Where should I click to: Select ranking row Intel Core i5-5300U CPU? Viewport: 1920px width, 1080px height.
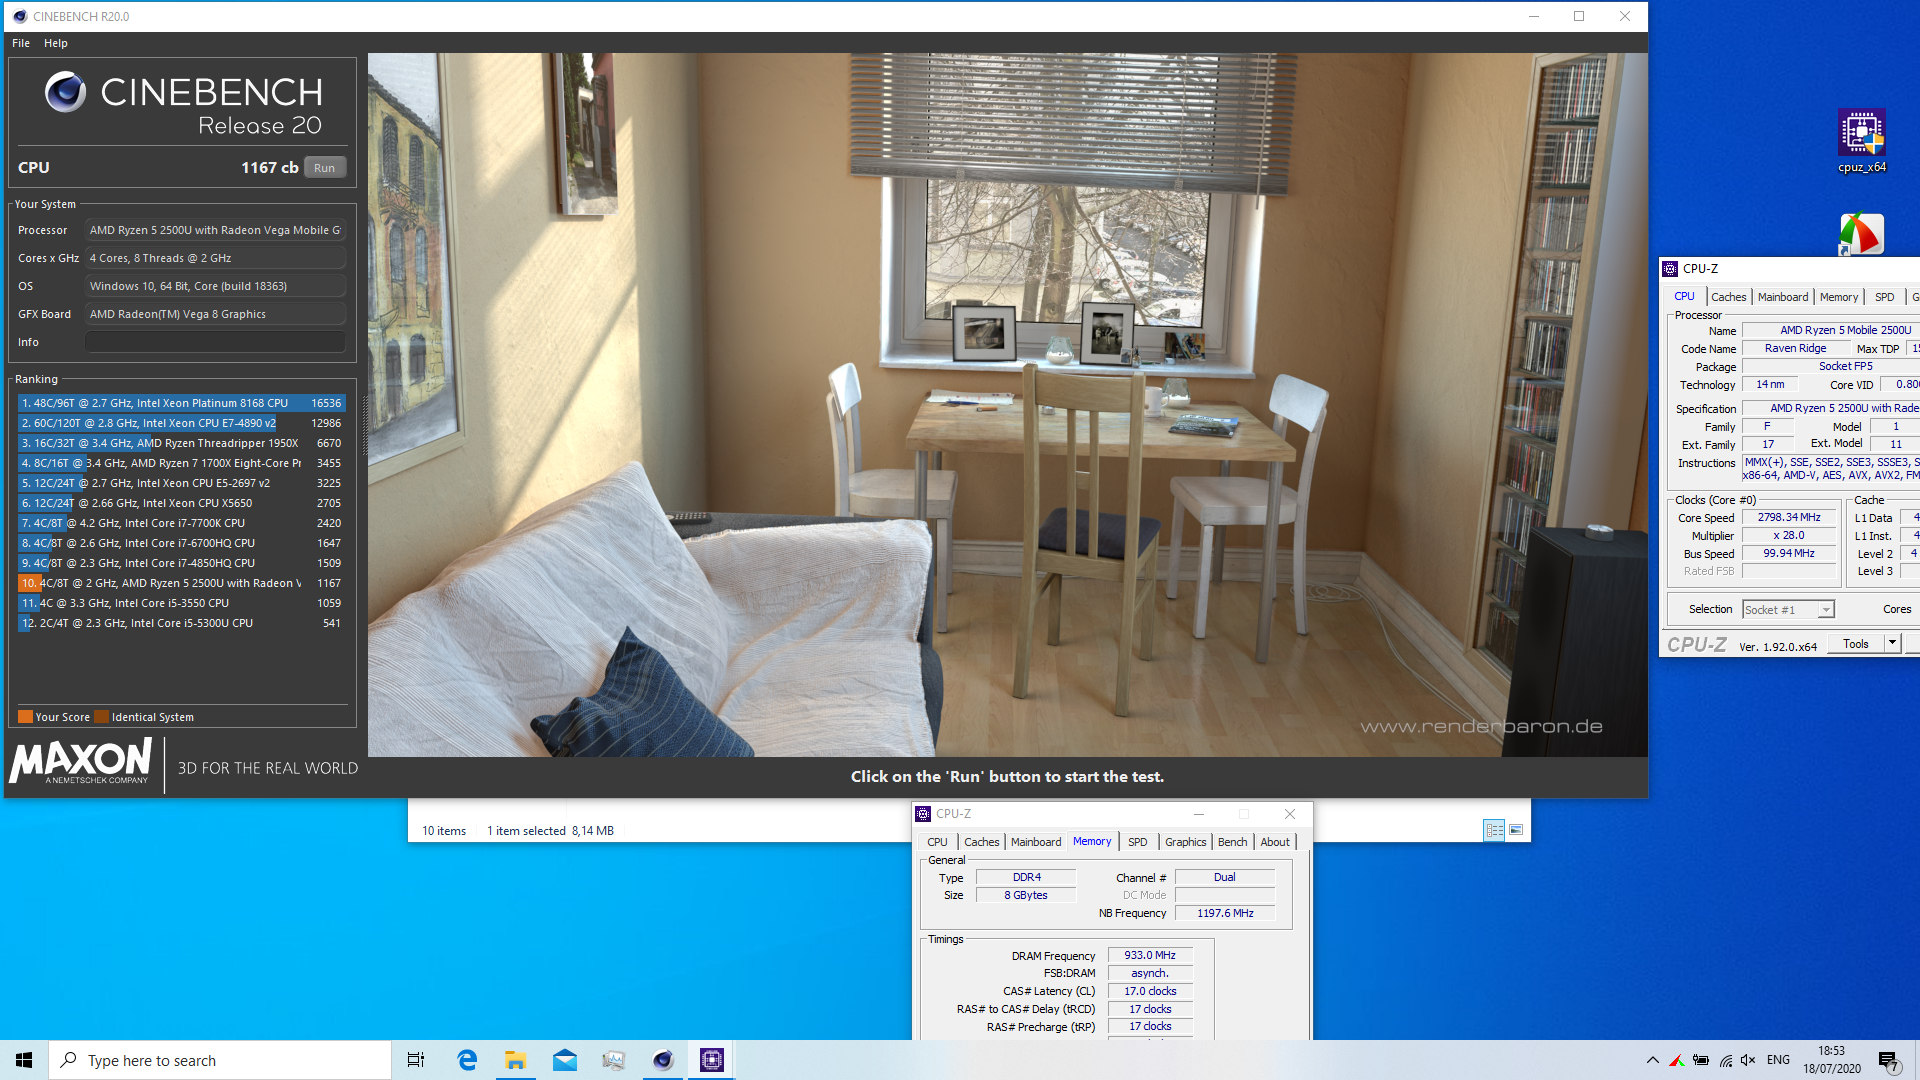[181, 623]
